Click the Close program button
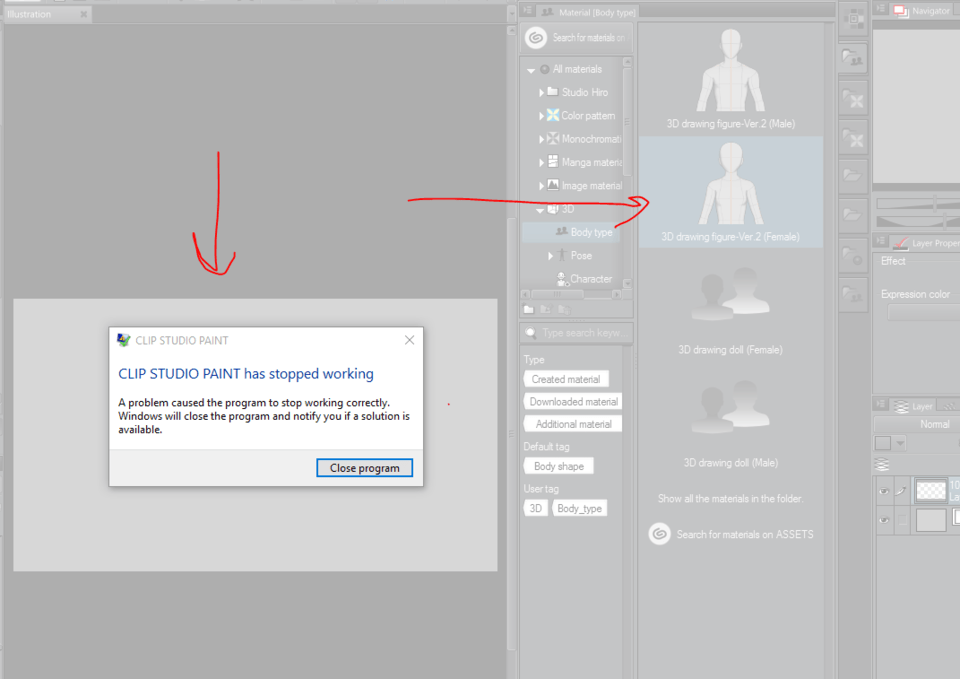This screenshot has width=960, height=679. 364,468
